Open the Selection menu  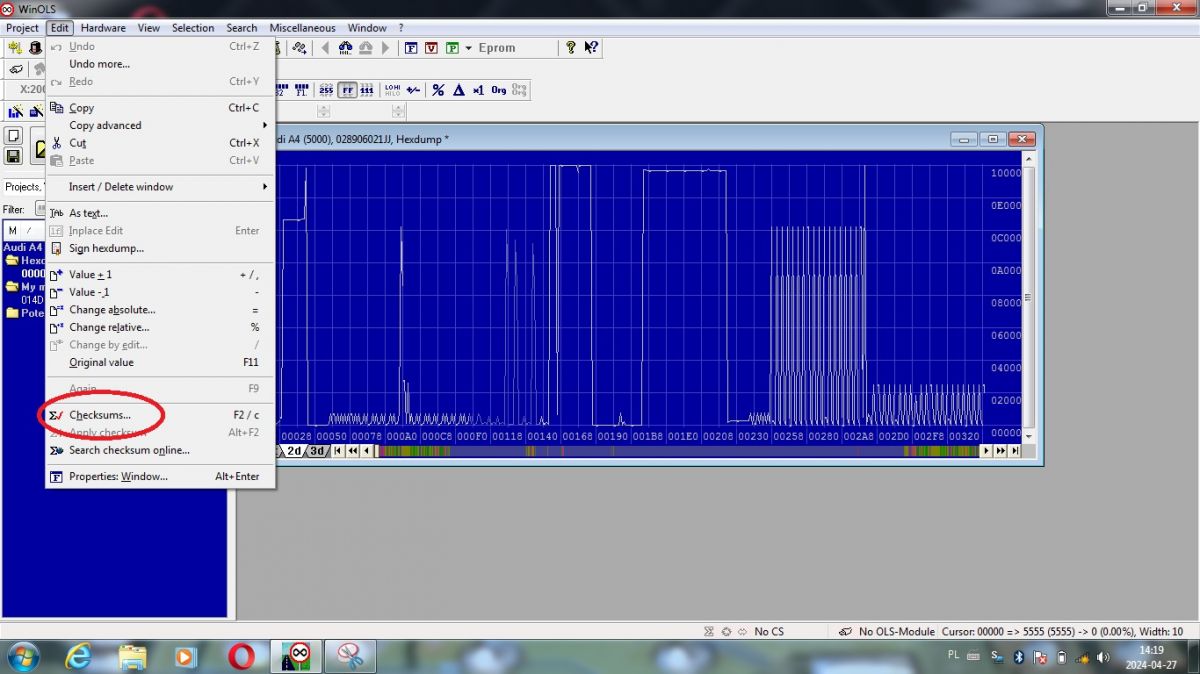point(193,28)
